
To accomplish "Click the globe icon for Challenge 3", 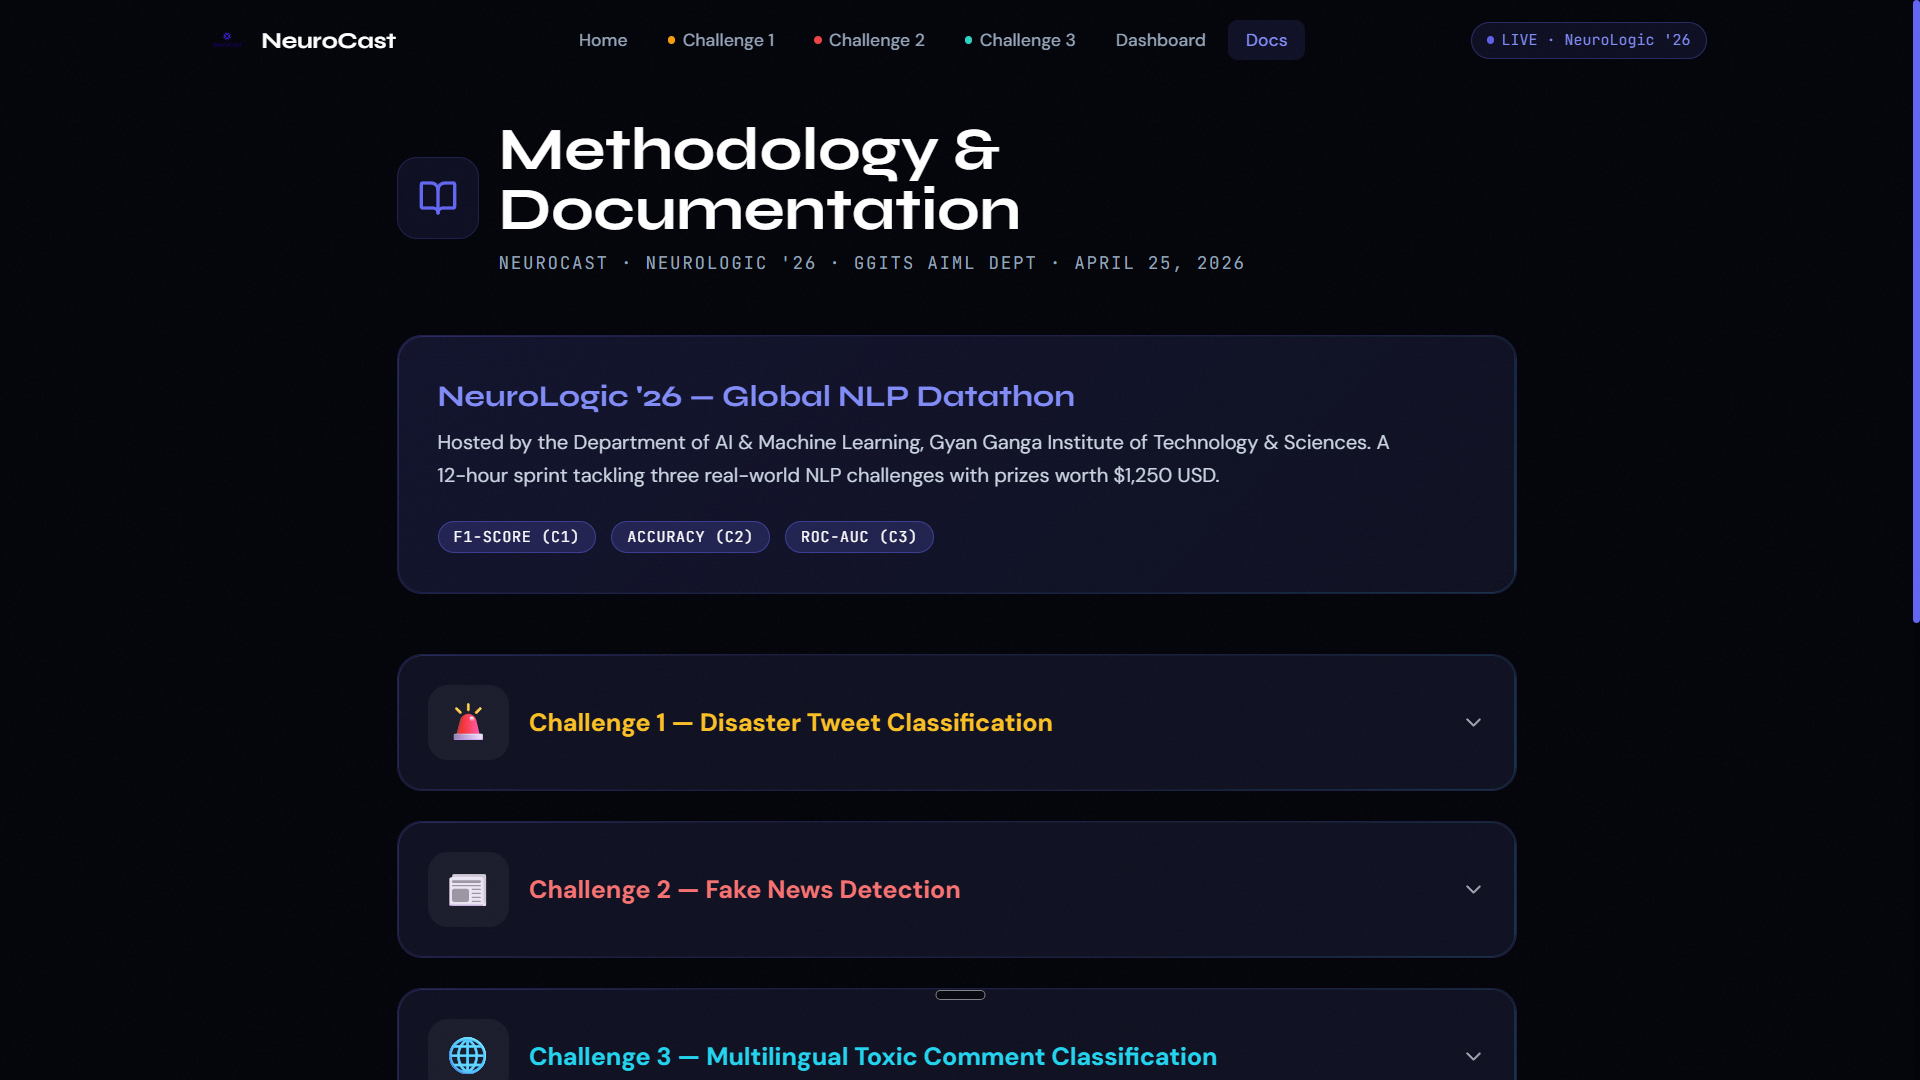I will click(468, 1055).
